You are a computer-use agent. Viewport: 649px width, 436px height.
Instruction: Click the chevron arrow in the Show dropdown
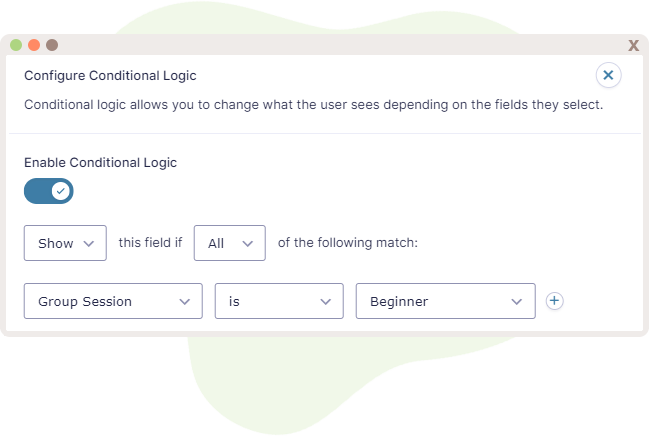pos(89,244)
